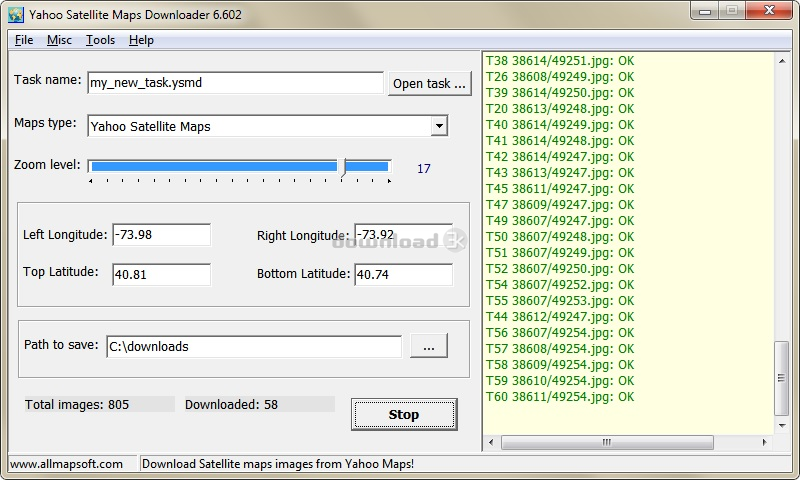
Task: Select log line T55 38607/49253.jpg
Action: pyautogui.click(x=560, y=300)
